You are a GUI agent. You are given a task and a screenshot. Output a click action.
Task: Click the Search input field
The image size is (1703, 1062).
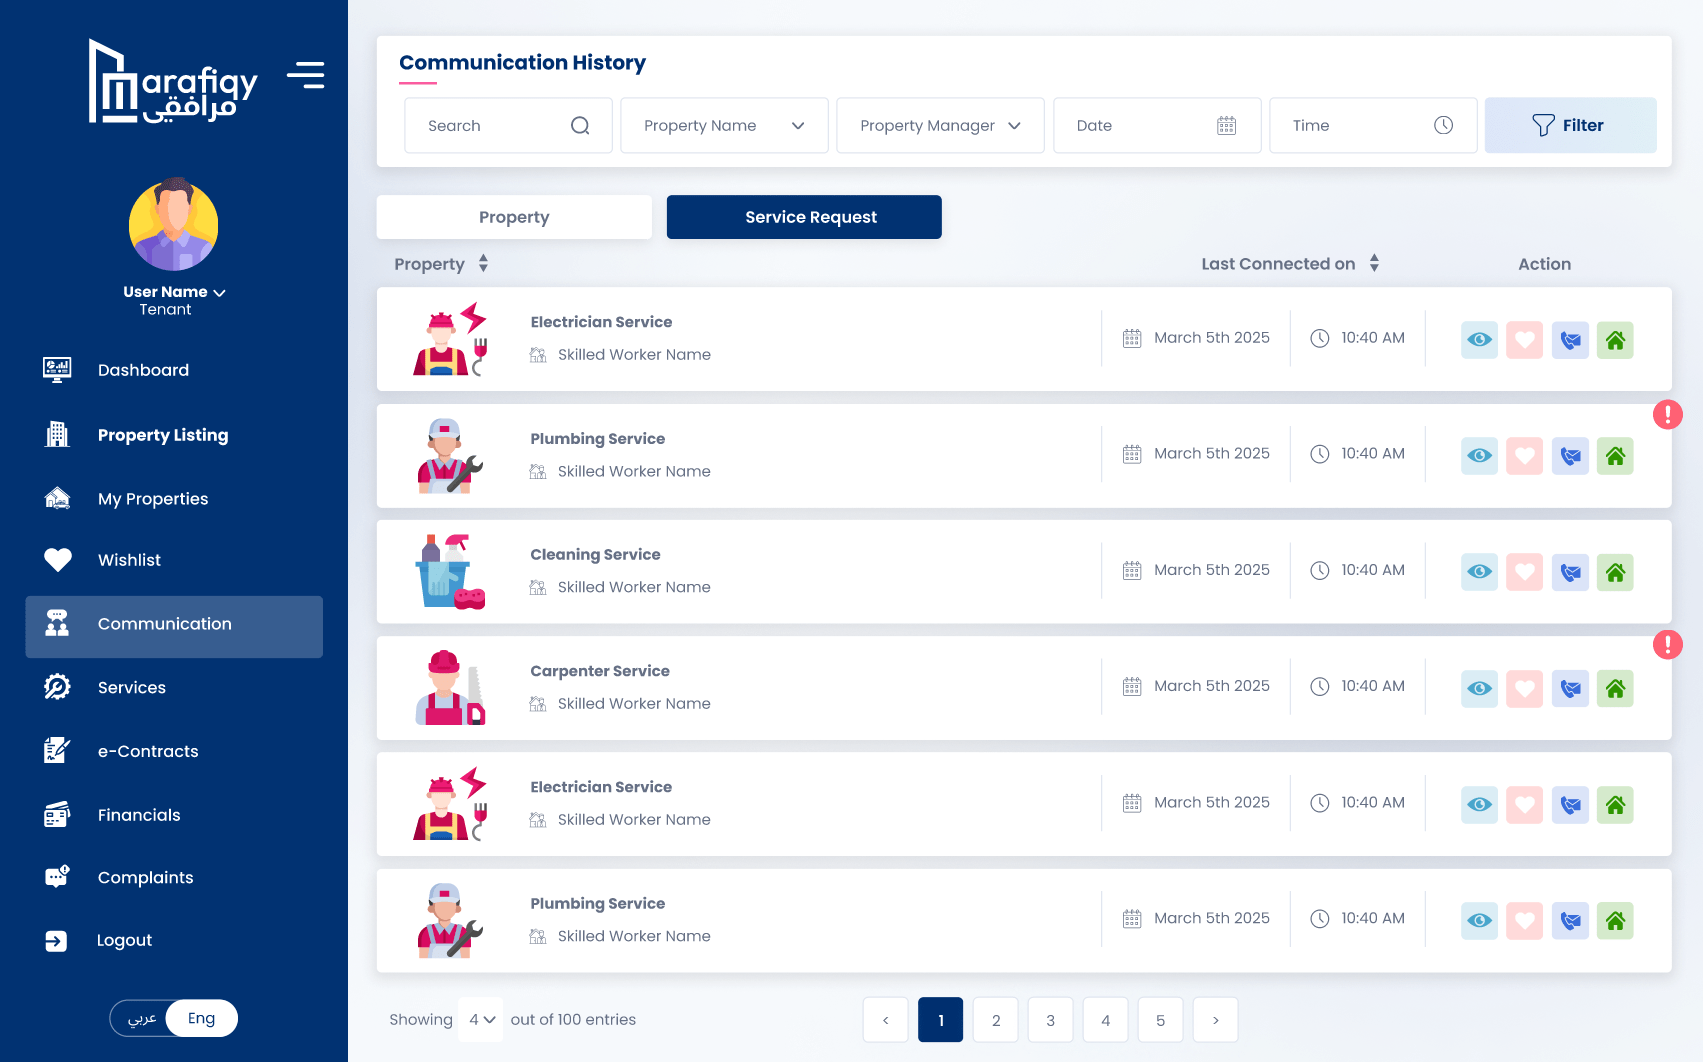click(x=508, y=125)
